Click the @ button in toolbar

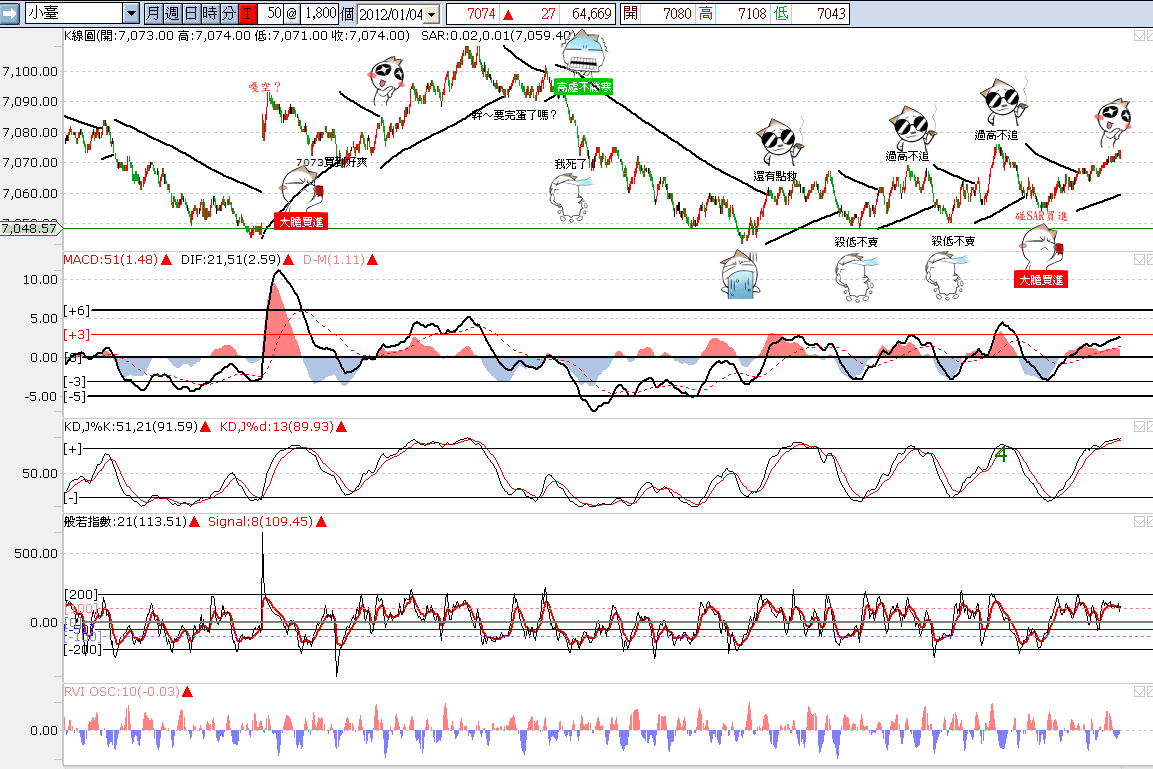coord(291,13)
